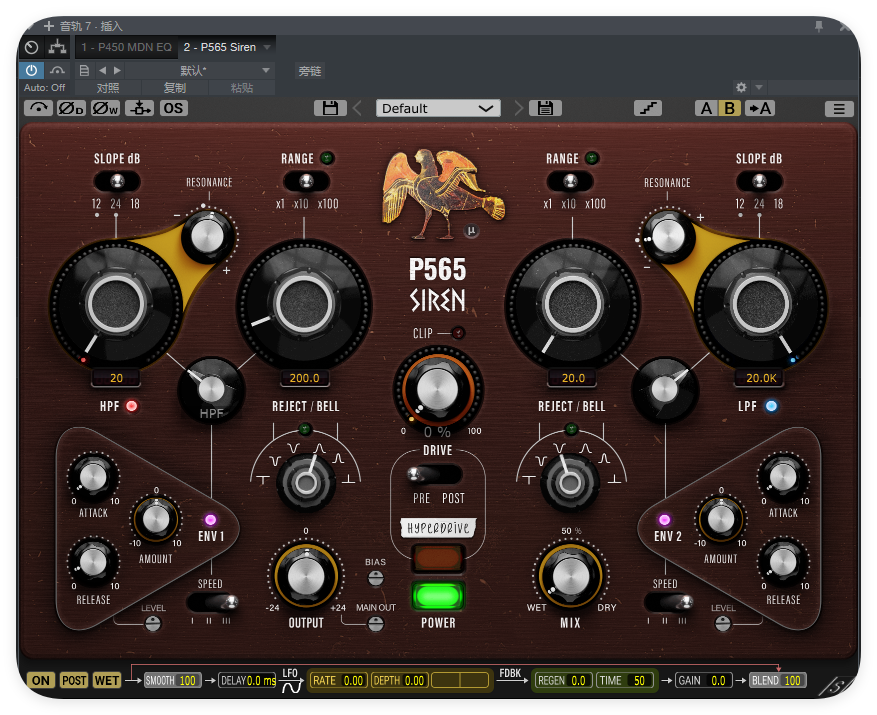The image size is (877, 715).
Task: Click the POST button in bottom bar
Action: pyautogui.click(x=74, y=680)
